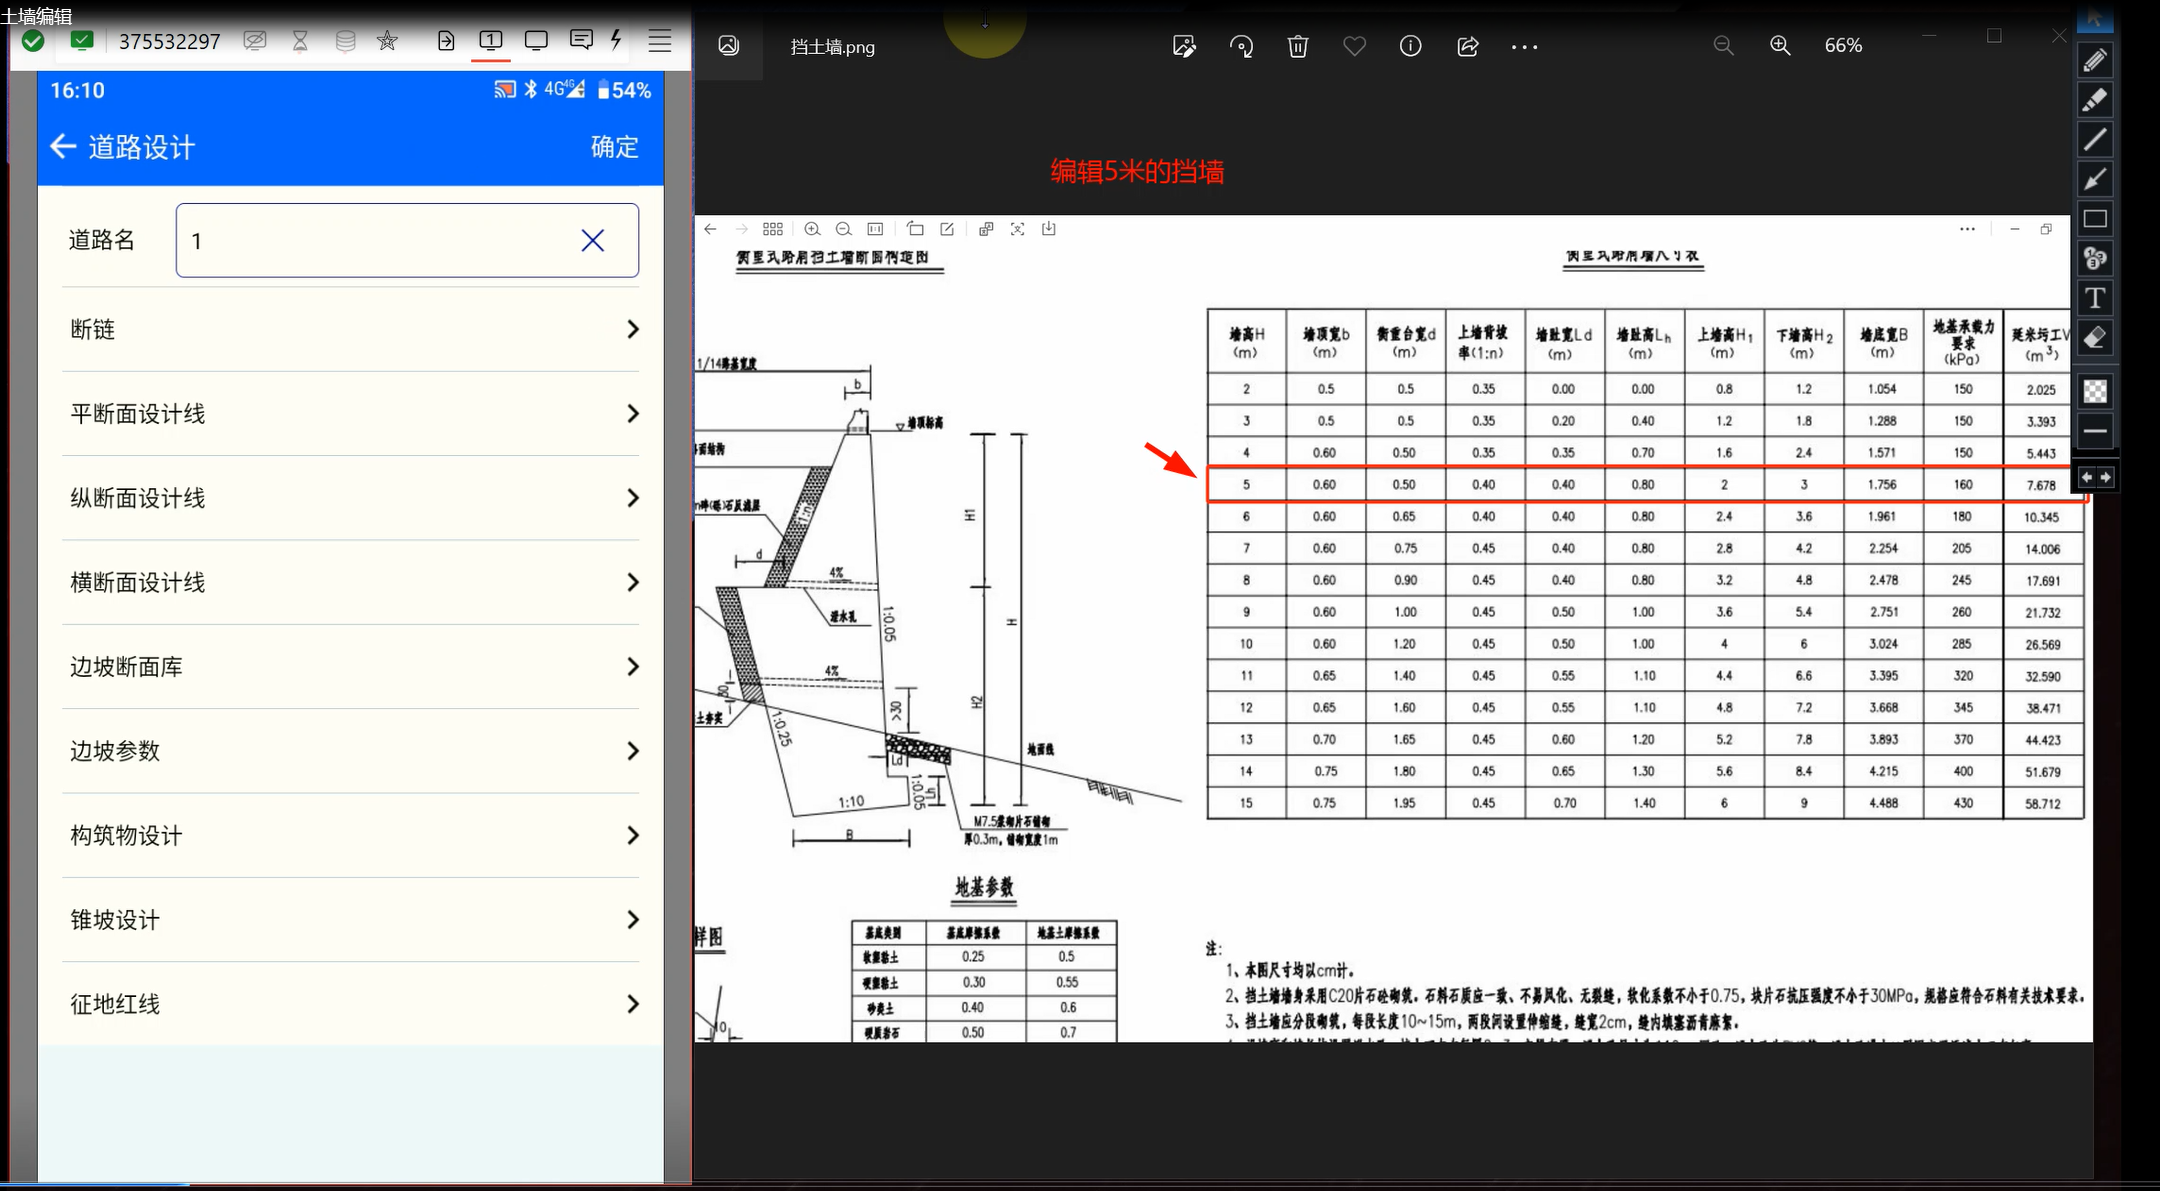Select the 挡土墙.png file tab

click(x=832, y=47)
